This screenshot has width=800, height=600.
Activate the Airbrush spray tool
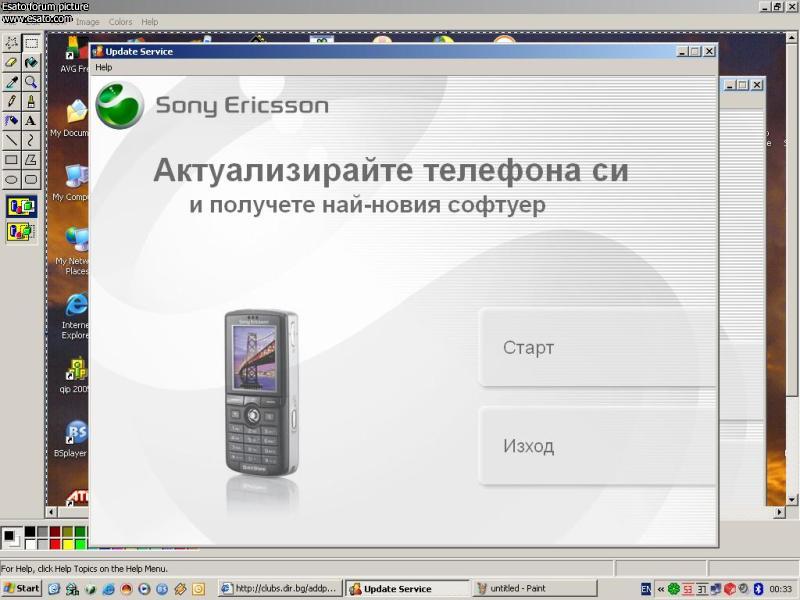tap(11, 121)
